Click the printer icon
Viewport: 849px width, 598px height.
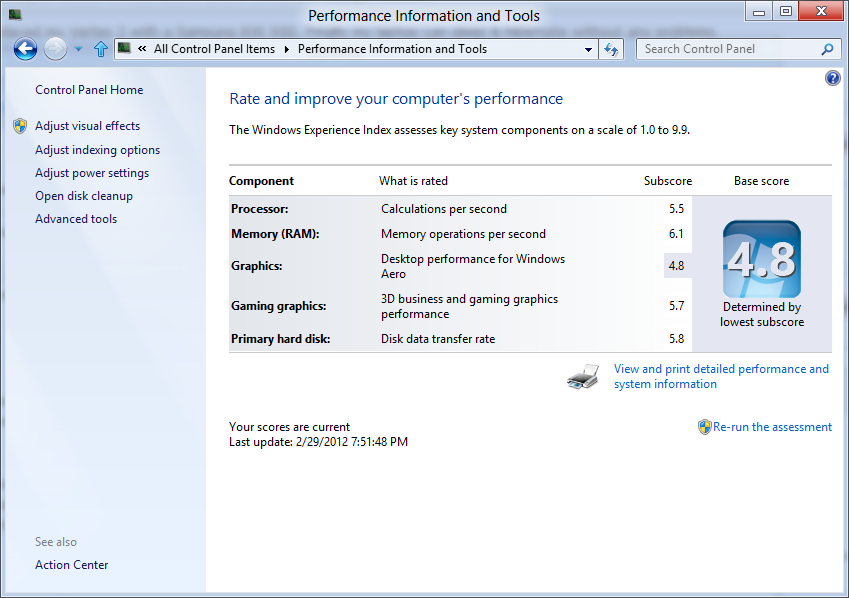(583, 377)
